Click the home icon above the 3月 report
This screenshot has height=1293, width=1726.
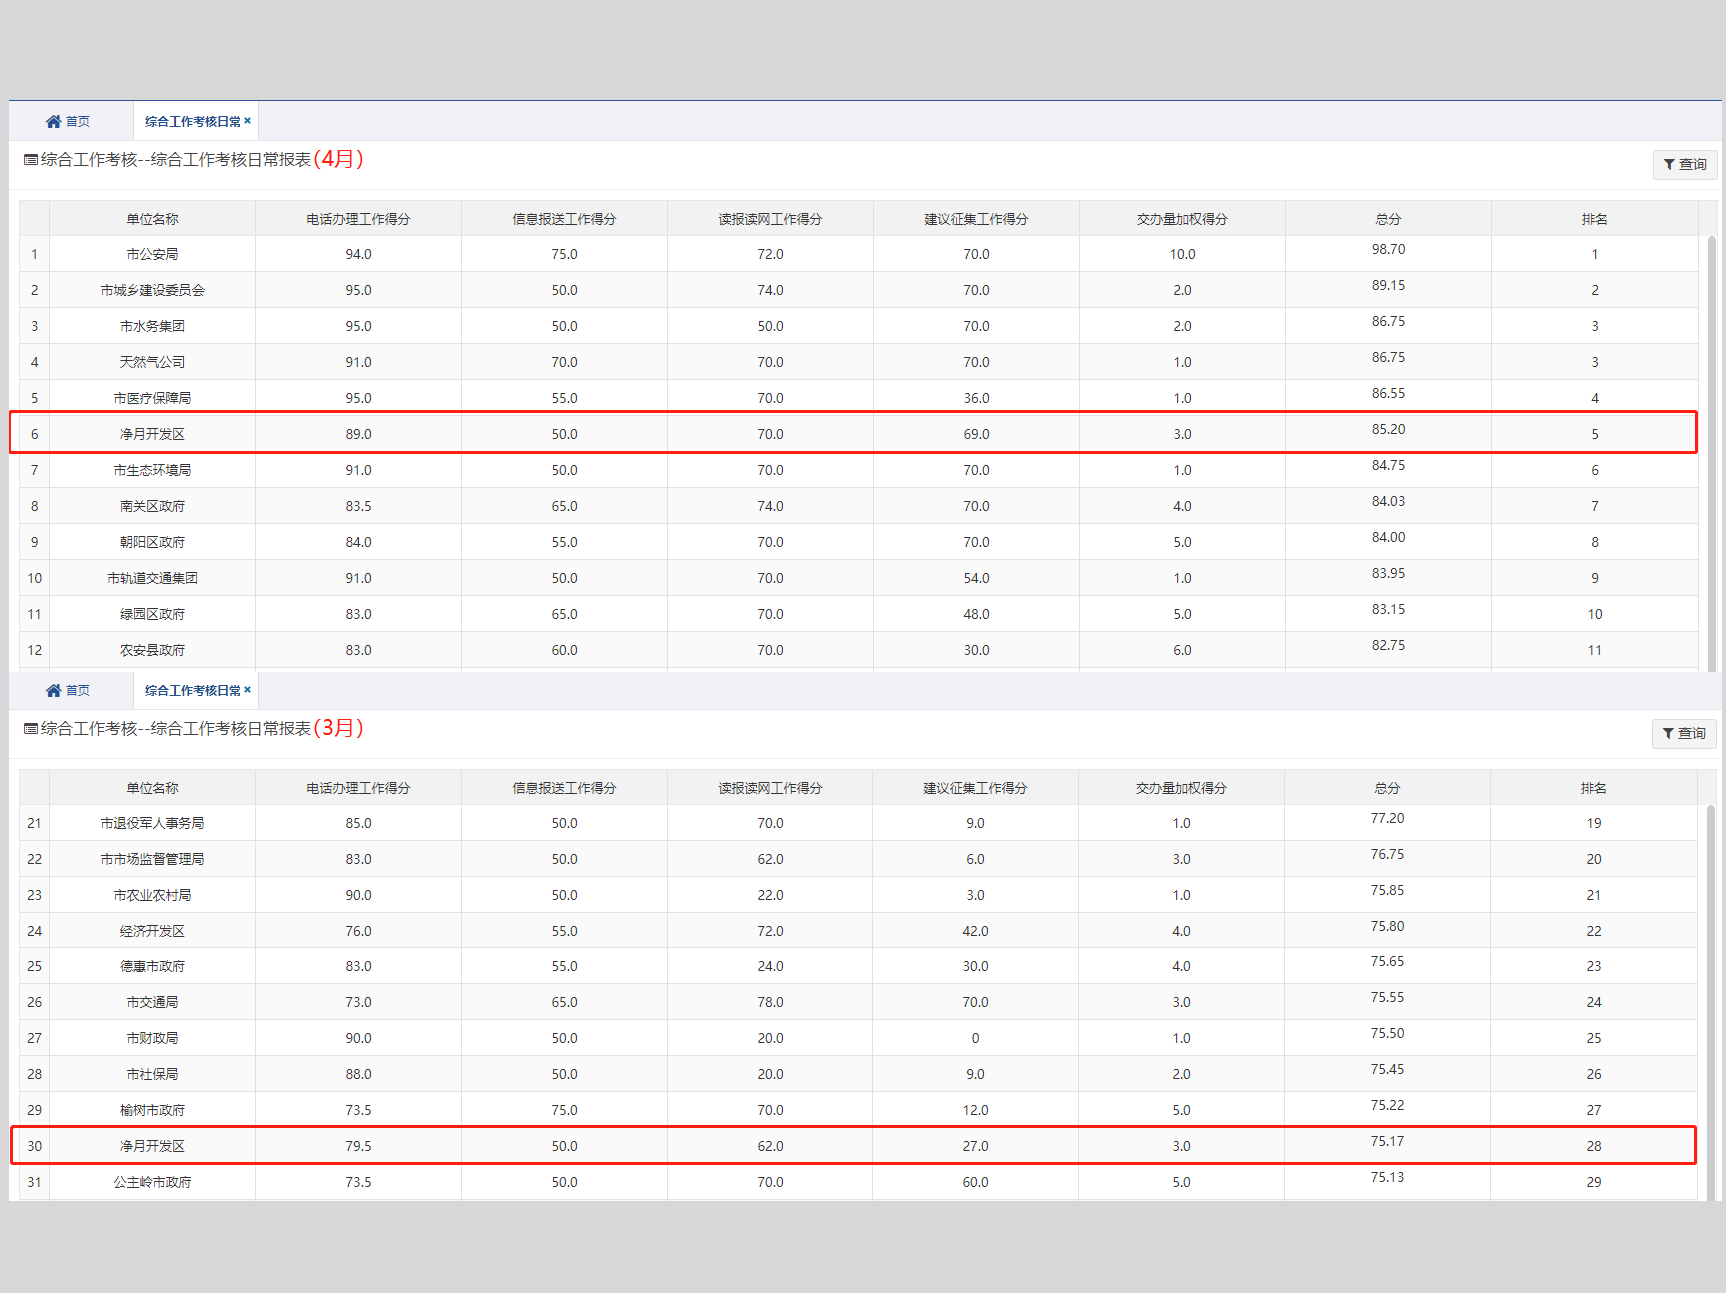[53, 690]
